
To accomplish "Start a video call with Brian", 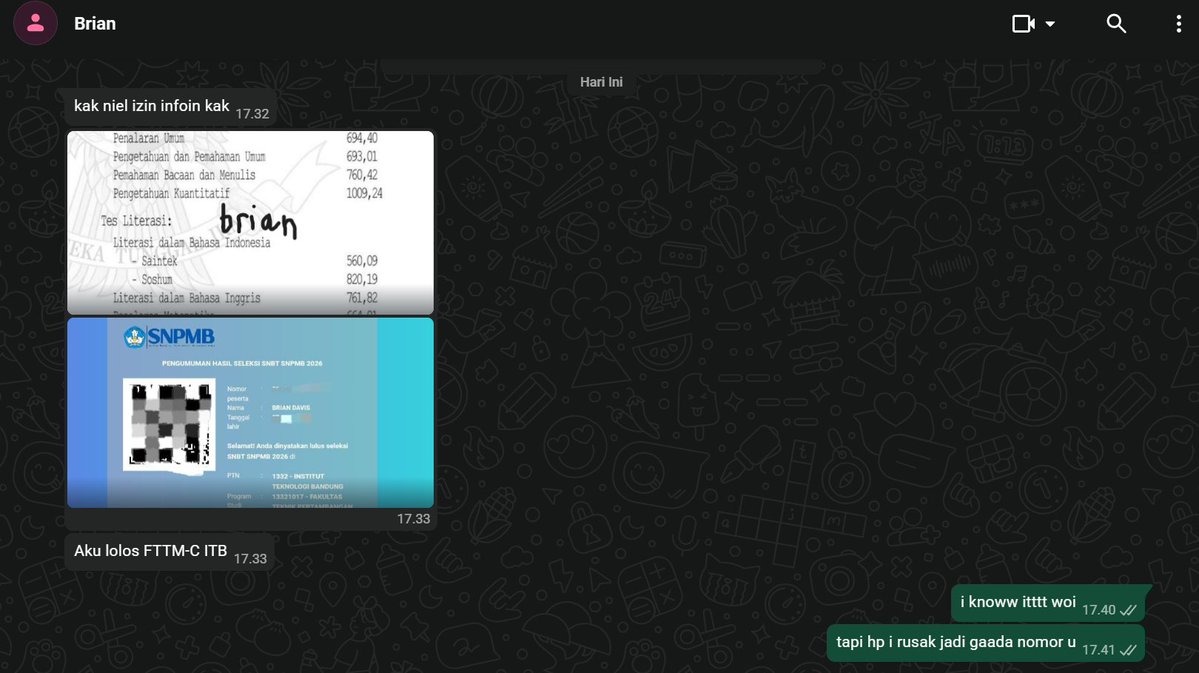I will [1023, 24].
